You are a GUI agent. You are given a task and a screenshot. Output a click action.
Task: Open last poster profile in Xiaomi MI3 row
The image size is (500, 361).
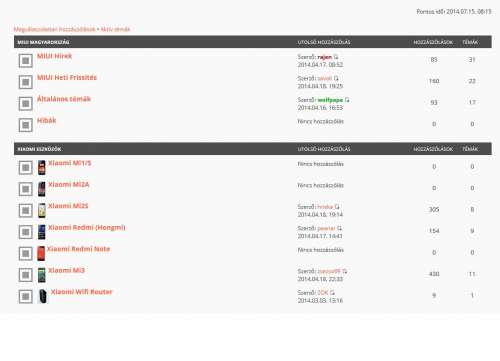coord(329,271)
